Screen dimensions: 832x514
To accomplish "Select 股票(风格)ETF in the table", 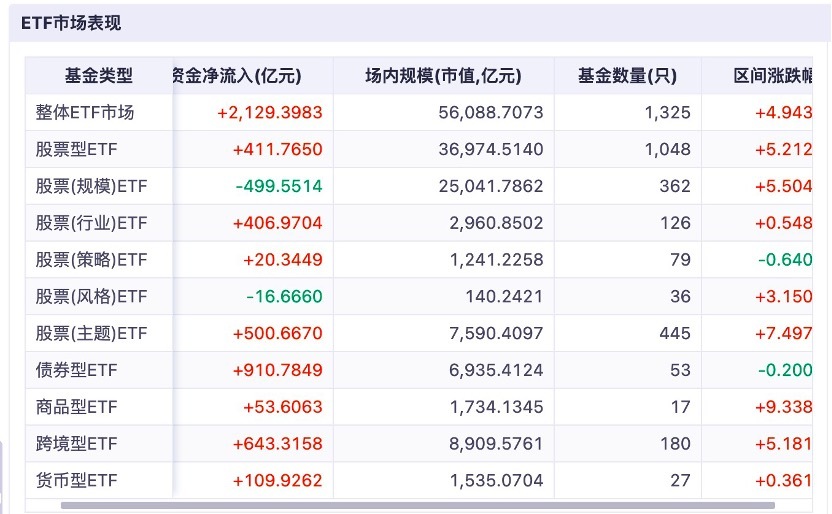I will (x=91, y=297).
